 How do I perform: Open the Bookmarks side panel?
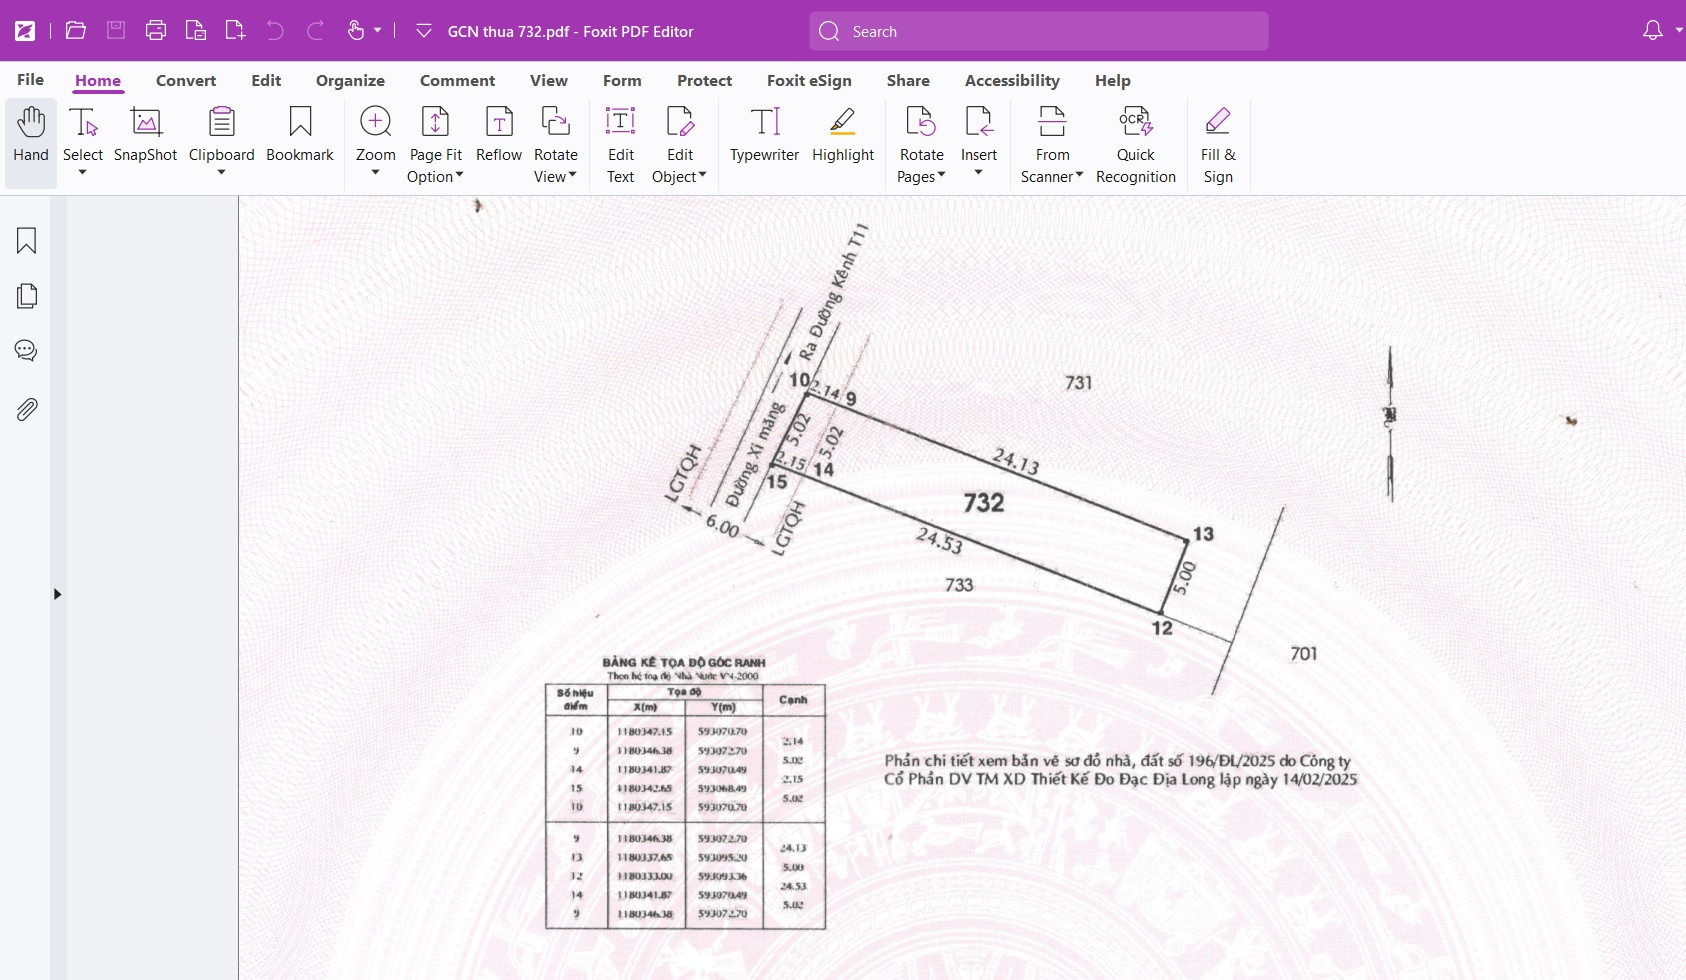pos(27,241)
